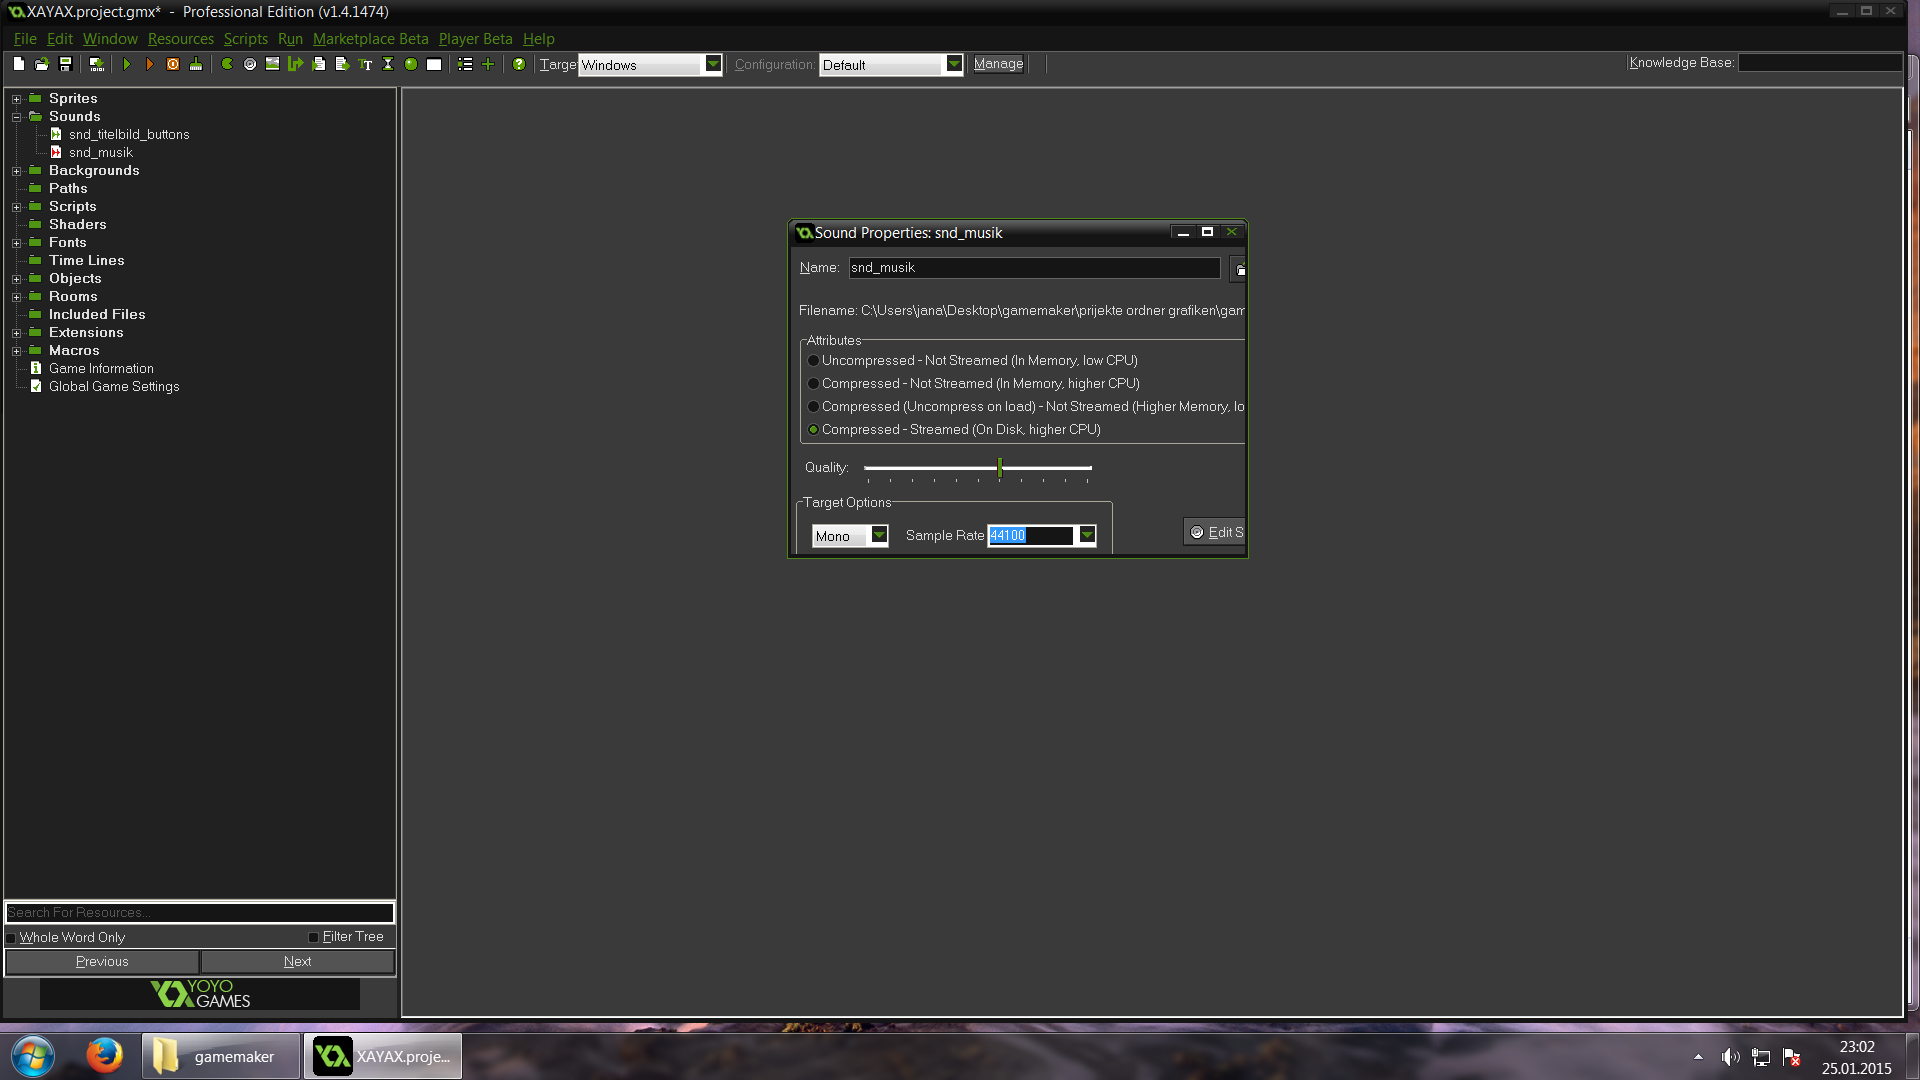This screenshot has height=1080, width=1920.
Task: Open the Mono channel dropdown
Action: pos(879,535)
